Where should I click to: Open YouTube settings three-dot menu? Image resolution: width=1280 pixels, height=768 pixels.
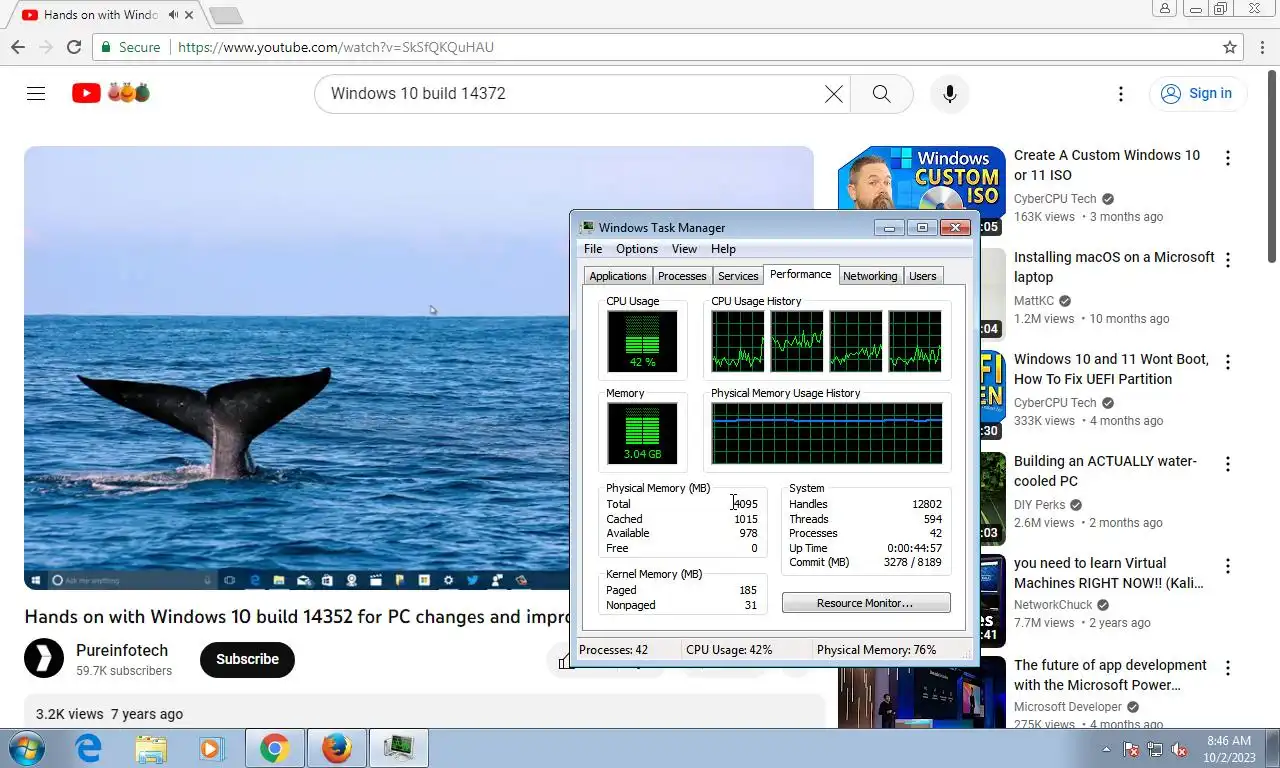1121,93
